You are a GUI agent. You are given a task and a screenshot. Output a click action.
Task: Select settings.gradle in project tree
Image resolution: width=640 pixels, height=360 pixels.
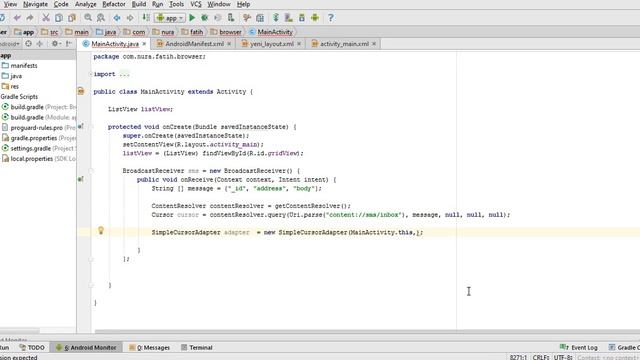[38, 148]
